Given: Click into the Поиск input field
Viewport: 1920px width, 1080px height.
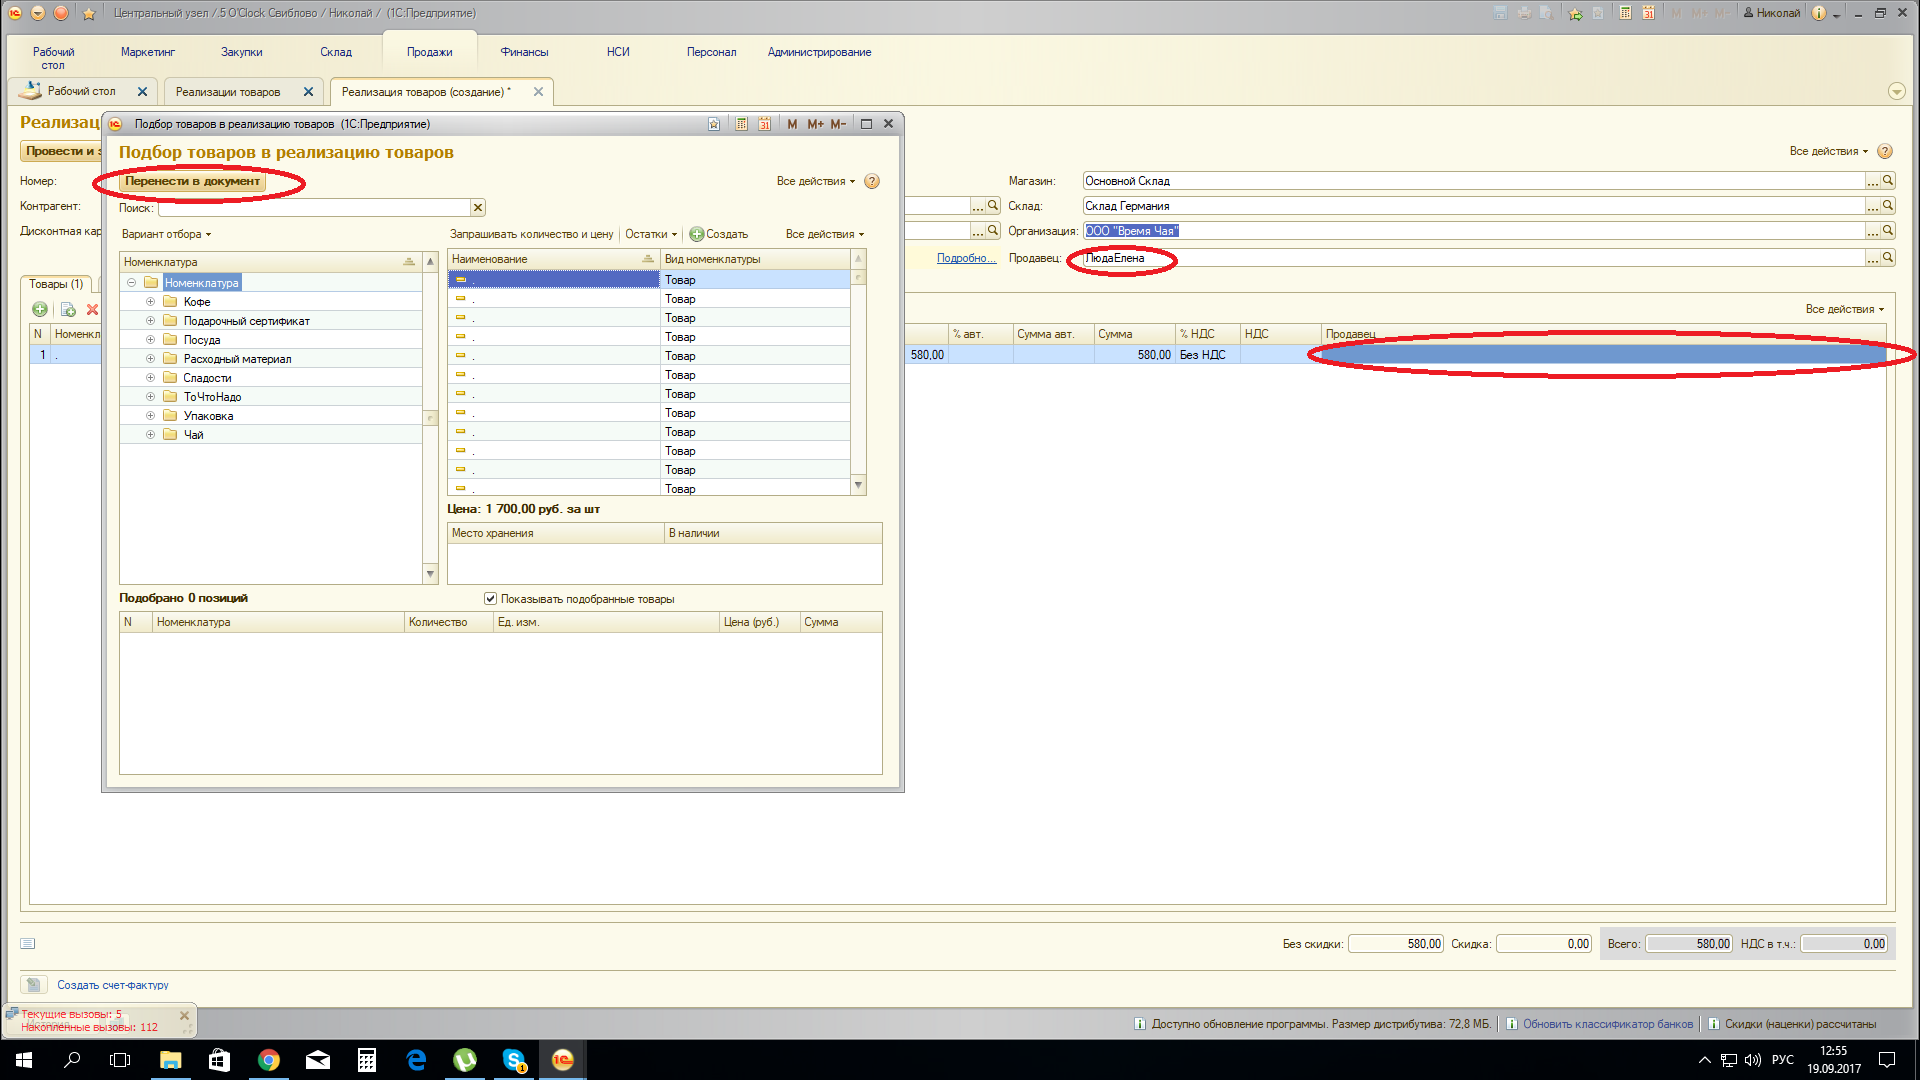Looking at the screenshot, I should (x=313, y=208).
